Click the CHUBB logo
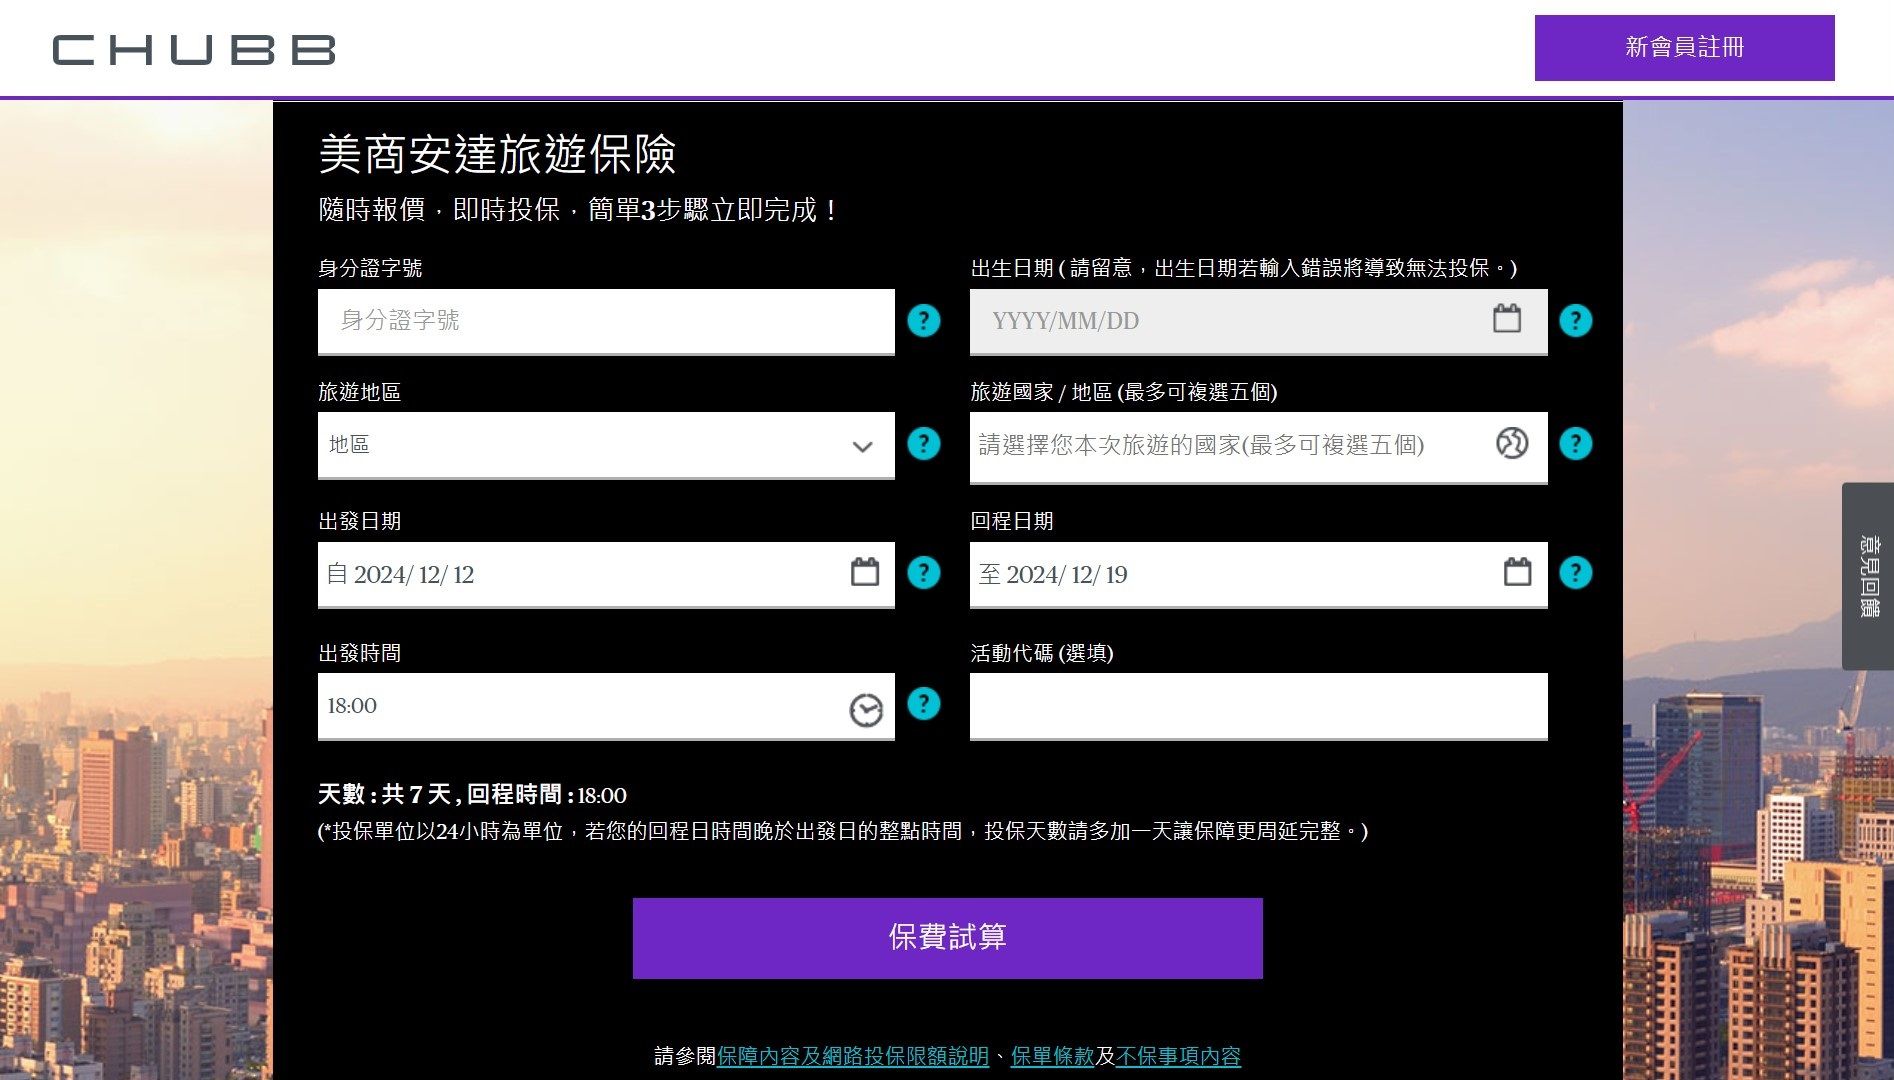The image size is (1894, 1080). click(x=194, y=50)
